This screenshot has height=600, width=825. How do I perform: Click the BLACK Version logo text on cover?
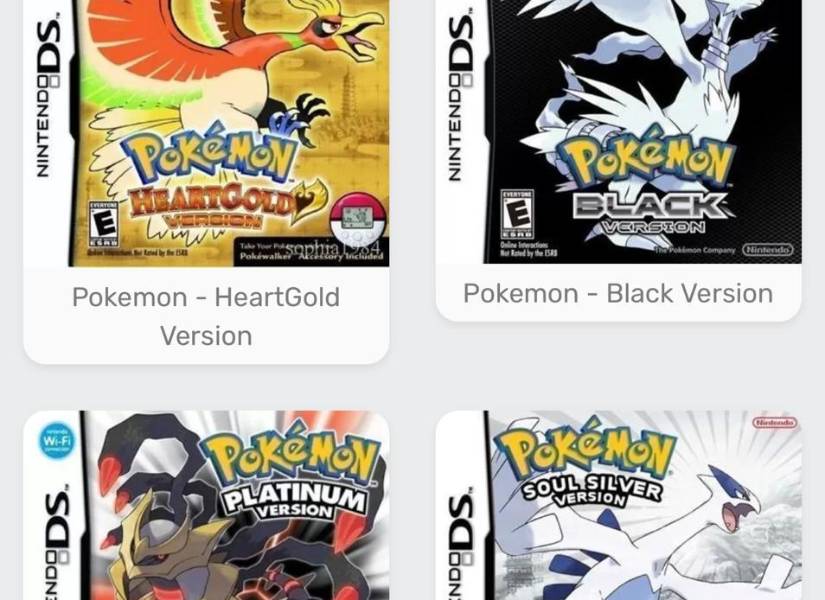tap(650, 213)
